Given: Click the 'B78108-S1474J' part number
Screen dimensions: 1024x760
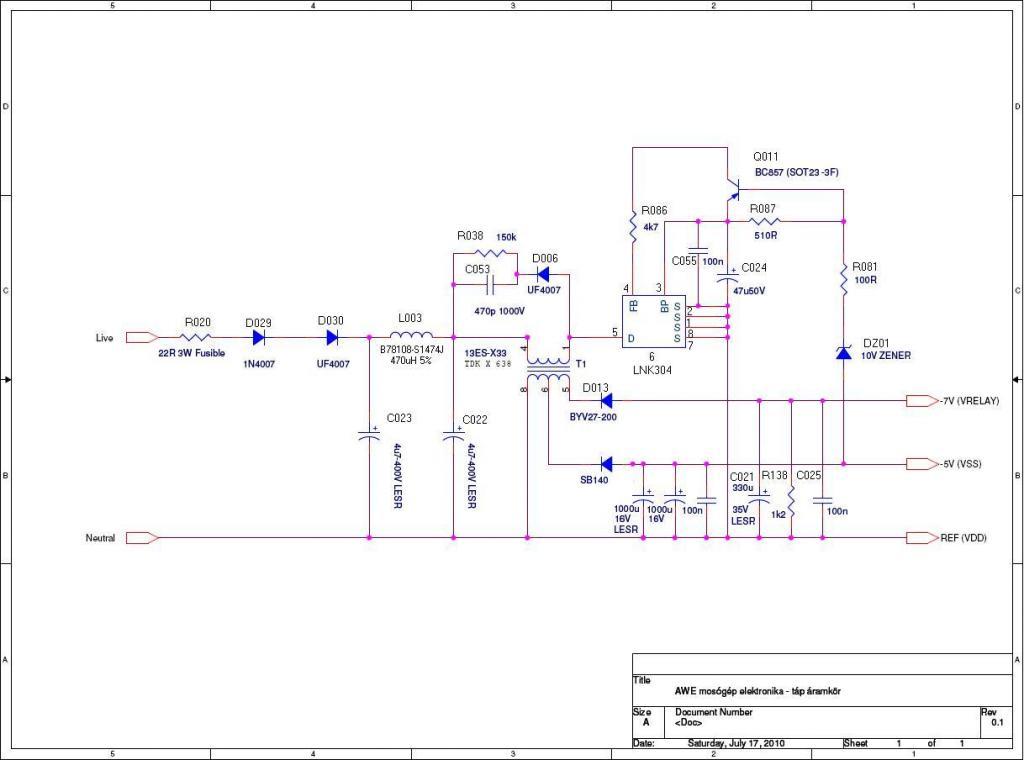Looking at the screenshot, I should tap(411, 350).
